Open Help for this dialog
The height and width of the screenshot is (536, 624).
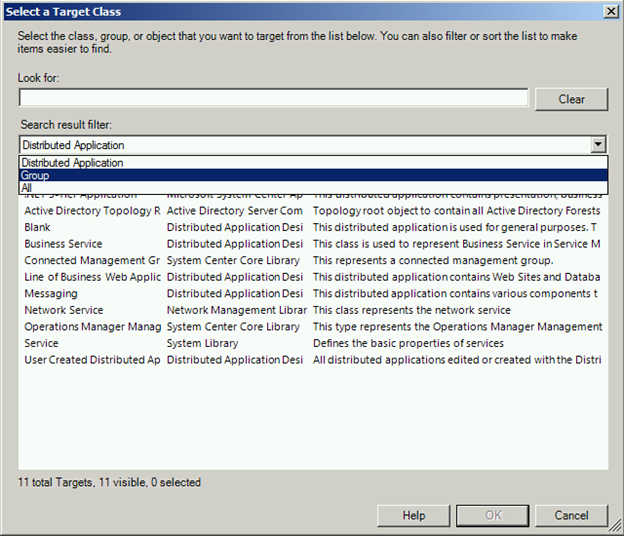pos(413,516)
